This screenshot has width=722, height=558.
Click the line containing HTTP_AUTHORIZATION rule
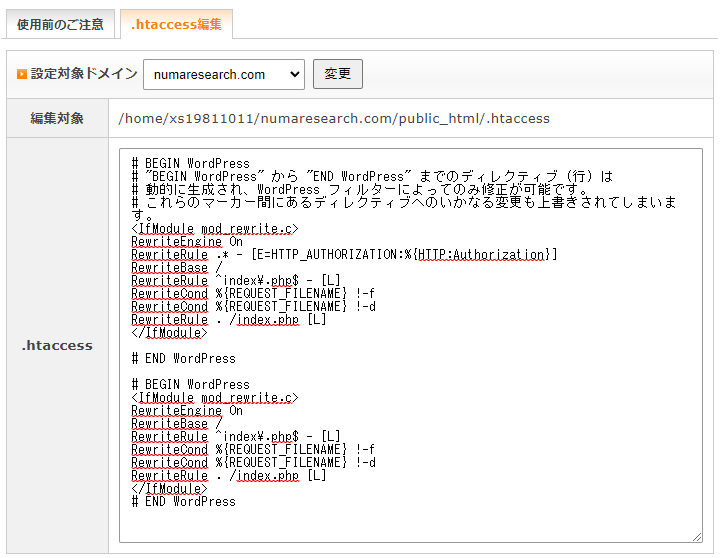tap(344, 255)
